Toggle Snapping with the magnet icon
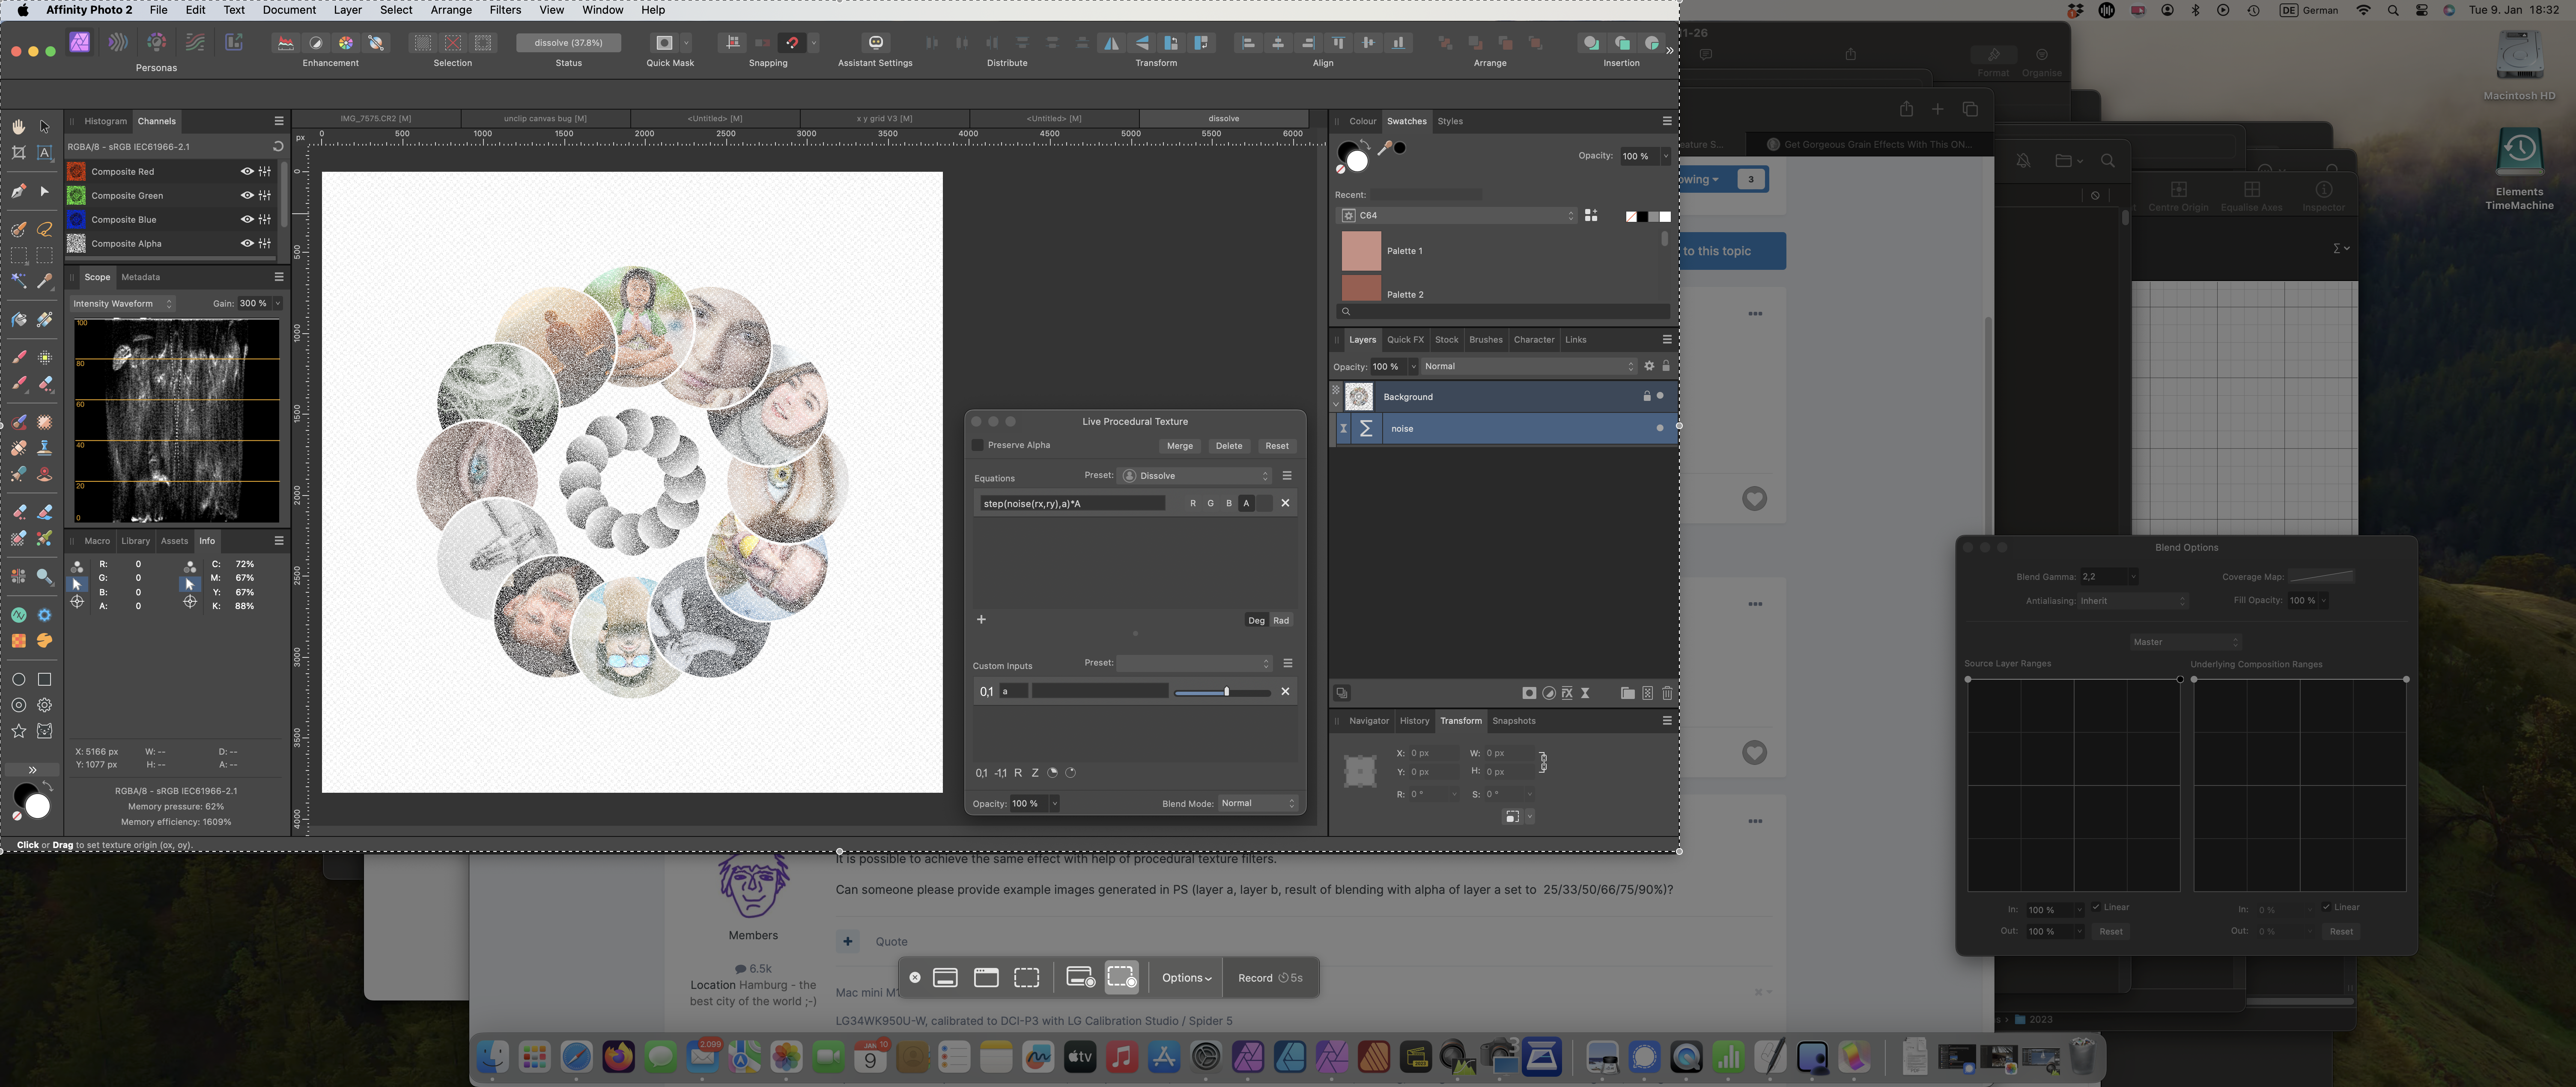The image size is (2576, 1087). 792,43
